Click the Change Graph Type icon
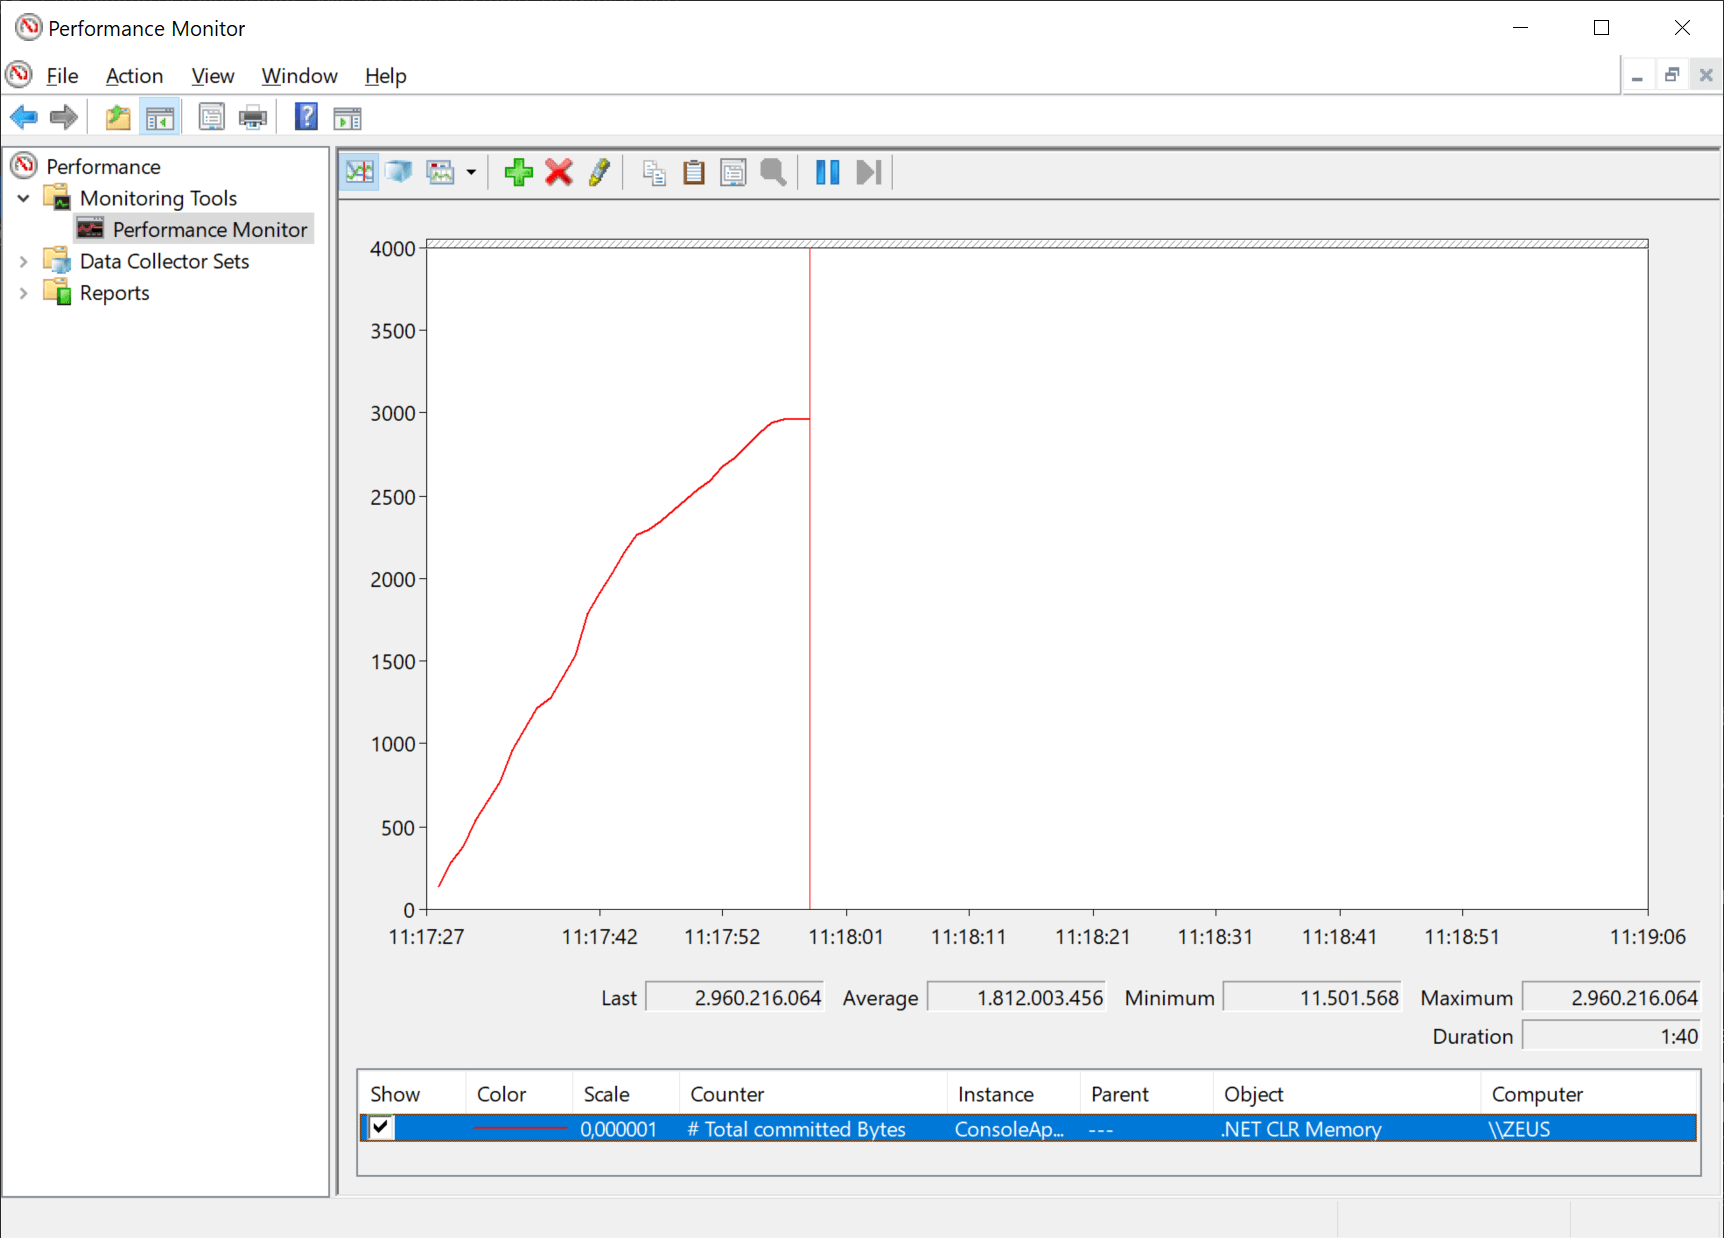Screen dimensions: 1724x1238 440,173
